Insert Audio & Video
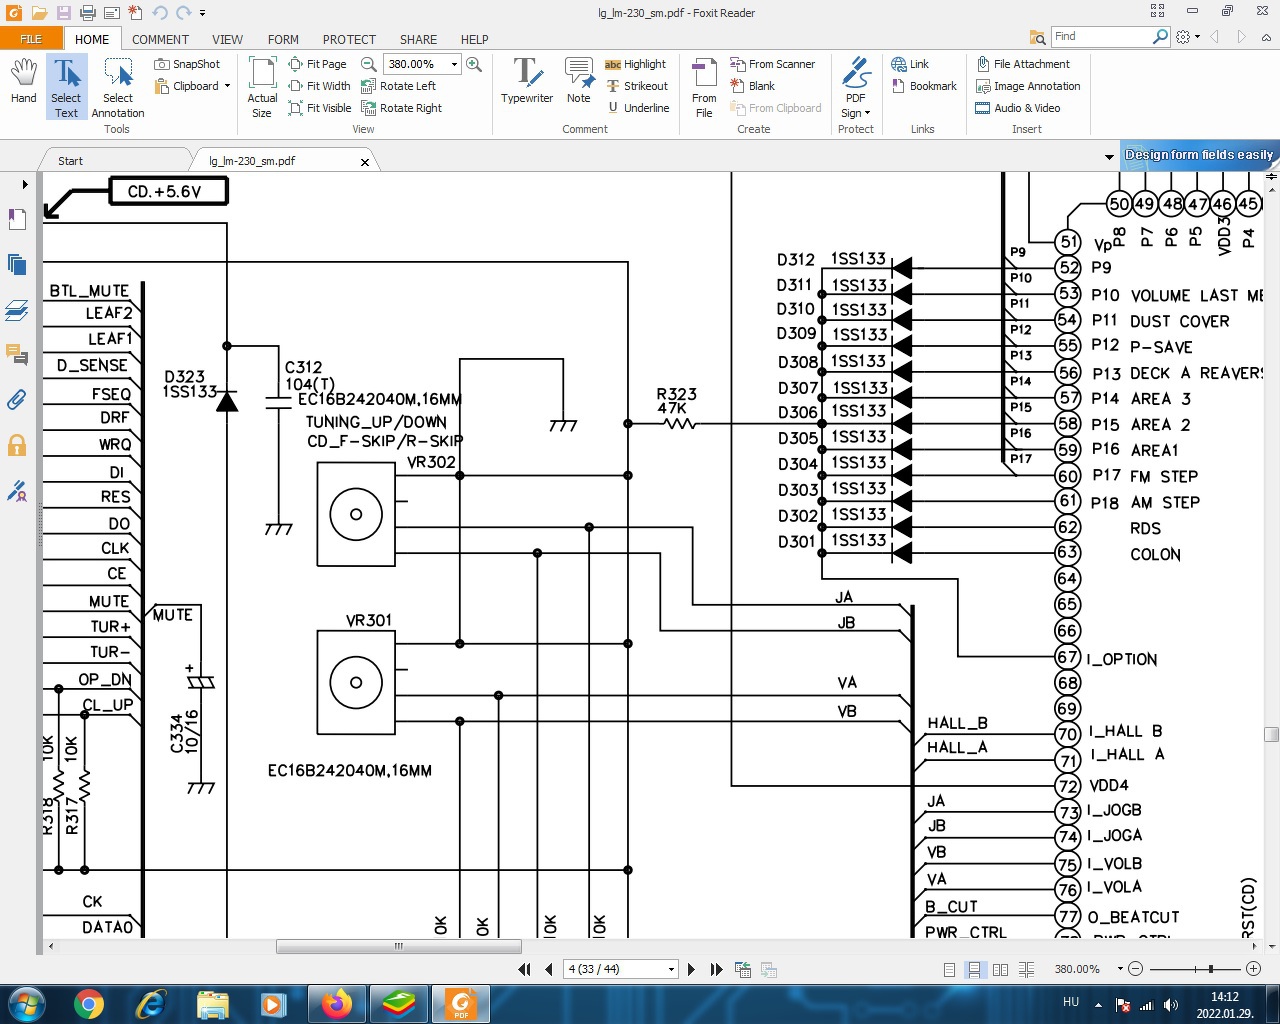The width and height of the screenshot is (1280, 1024). click(1018, 108)
